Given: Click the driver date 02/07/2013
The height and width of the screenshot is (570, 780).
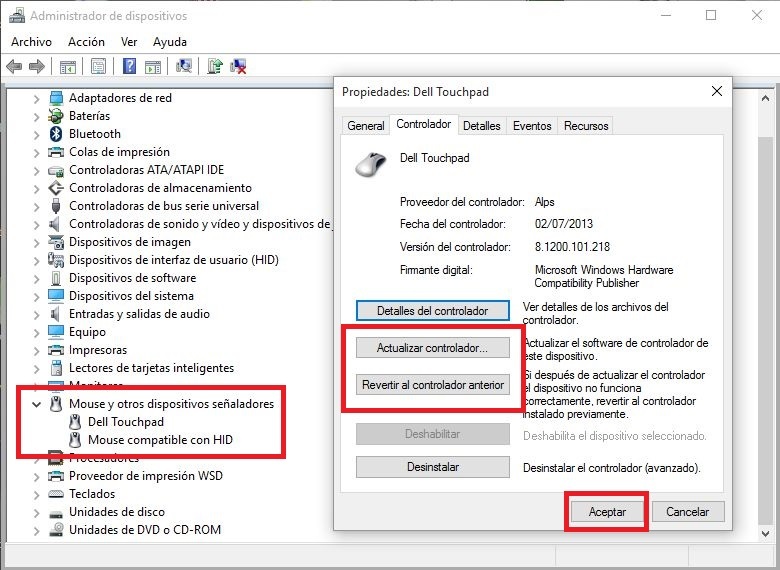Looking at the screenshot, I should pyautogui.click(x=564, y=224).
